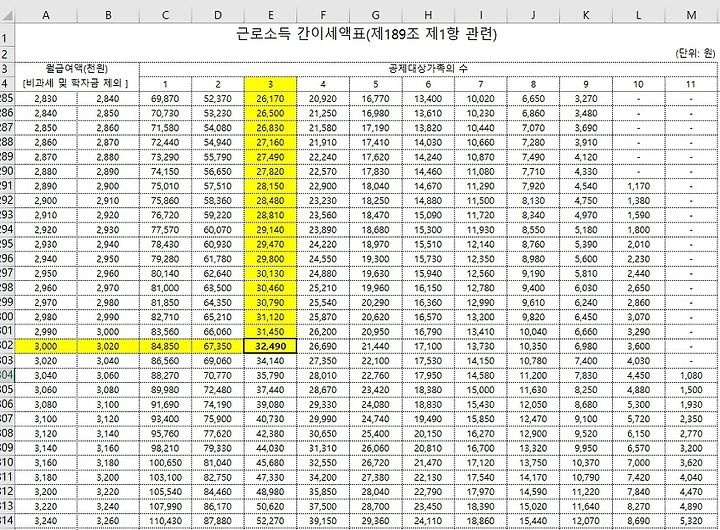Click cell 5,320 in column M
720x530 pixels.
(x=691, y=521)
